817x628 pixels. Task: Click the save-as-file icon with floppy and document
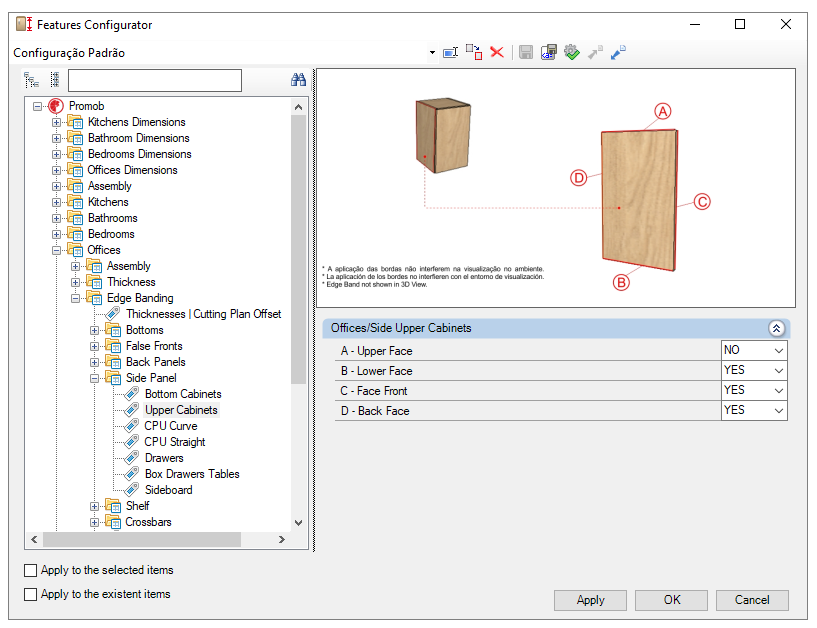pyautogui.click(x=549, y=52)
